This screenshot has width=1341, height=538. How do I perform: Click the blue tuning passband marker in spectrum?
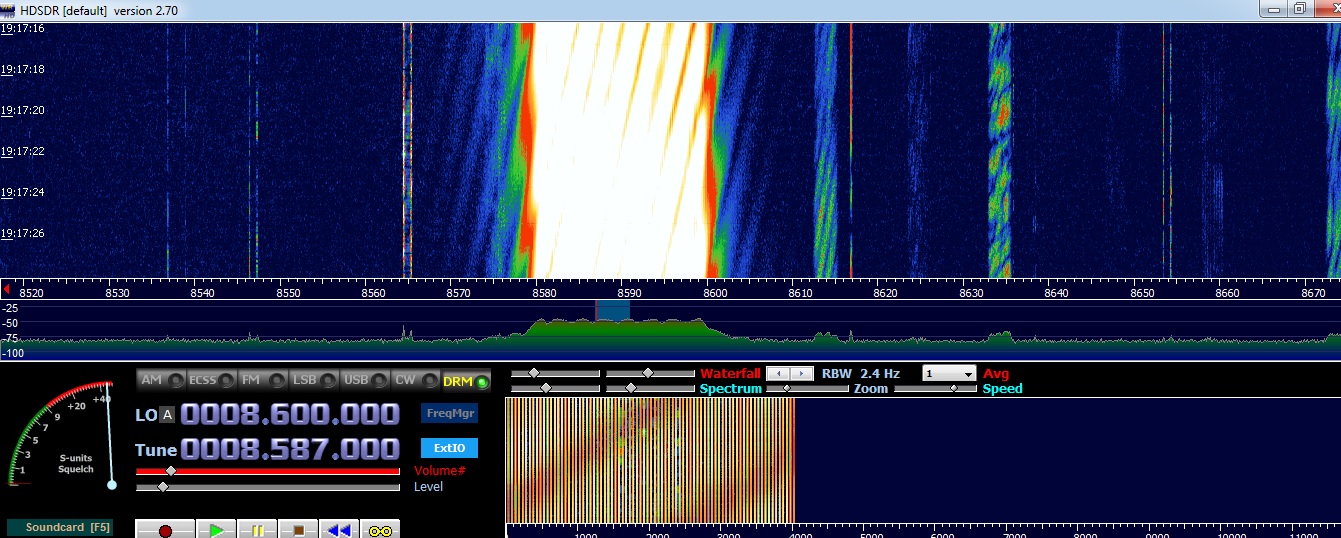(x=612, y=310)
